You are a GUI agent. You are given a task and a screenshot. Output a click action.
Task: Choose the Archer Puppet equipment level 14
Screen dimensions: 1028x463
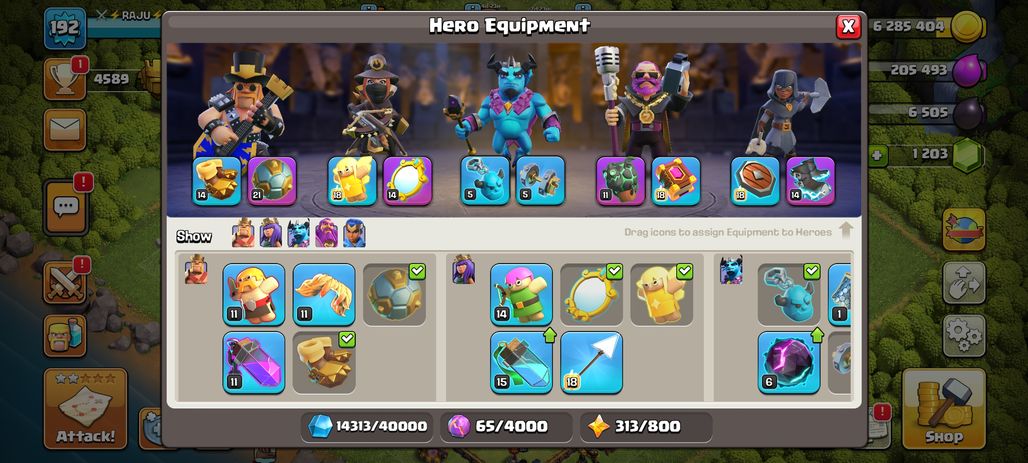521,294
